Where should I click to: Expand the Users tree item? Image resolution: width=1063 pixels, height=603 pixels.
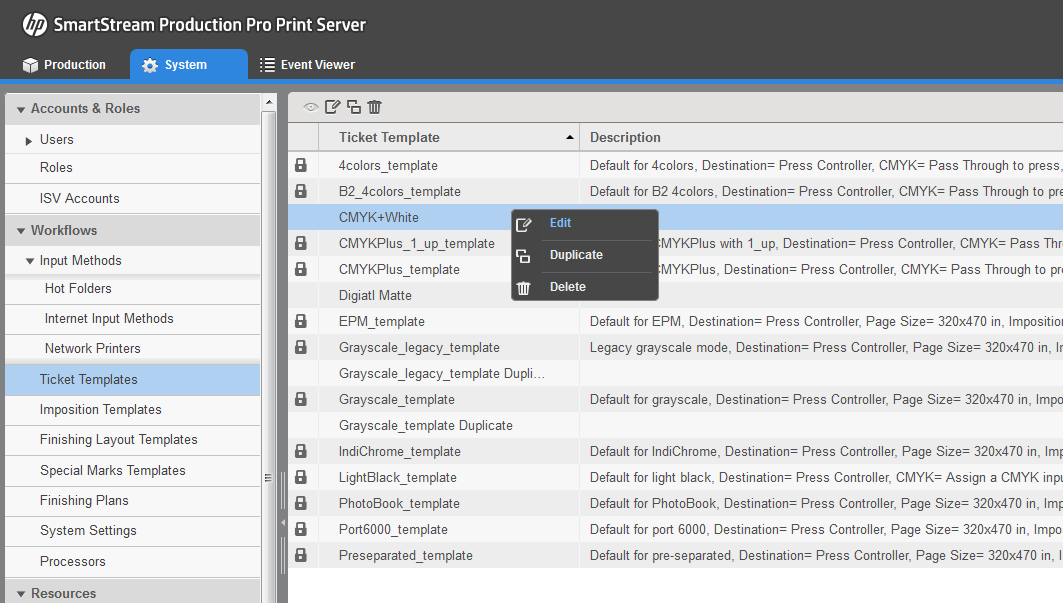point(28,139)
